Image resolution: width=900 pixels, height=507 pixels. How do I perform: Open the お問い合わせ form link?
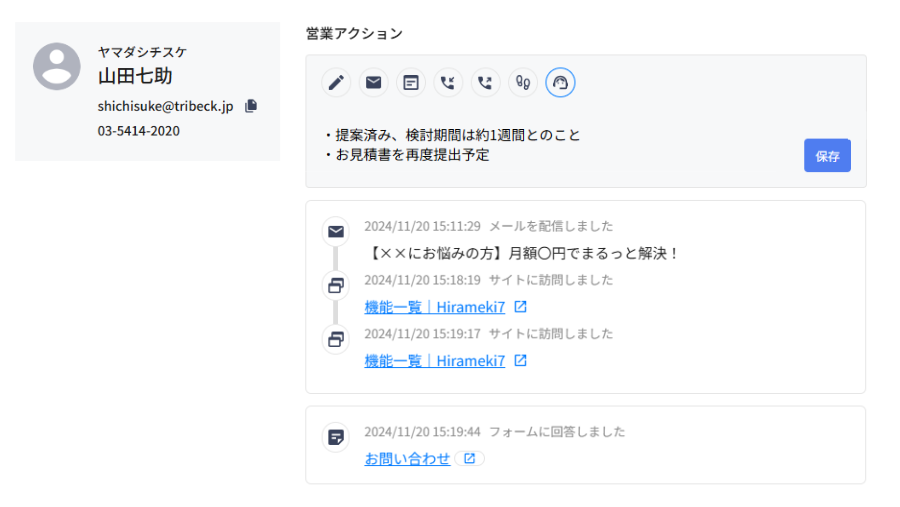[407, 459]
